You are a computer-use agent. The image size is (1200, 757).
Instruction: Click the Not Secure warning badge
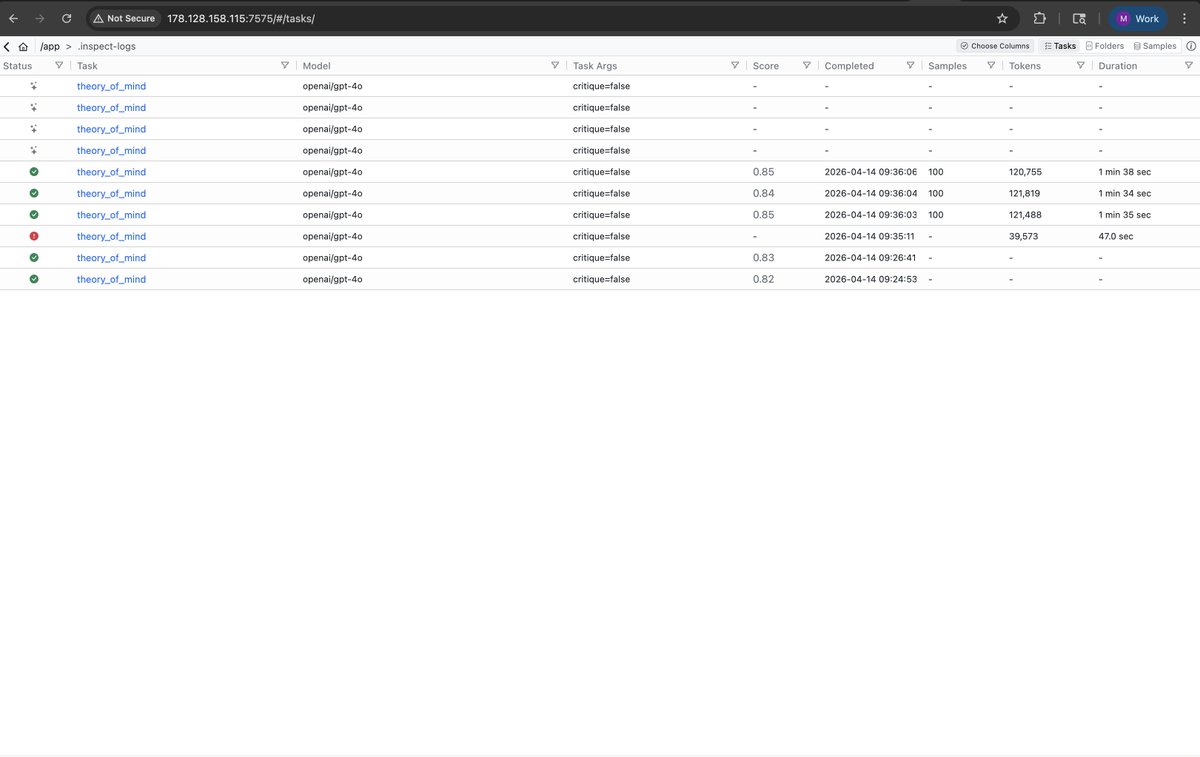[x=124, y=18]
